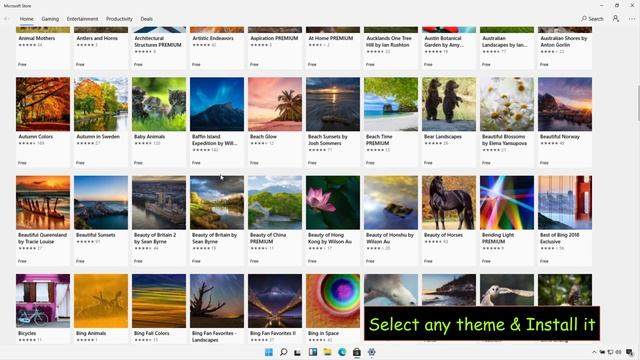Click 'Architectural Structures PREMIUM' title
640x360 pixels.
coord(158,42)
